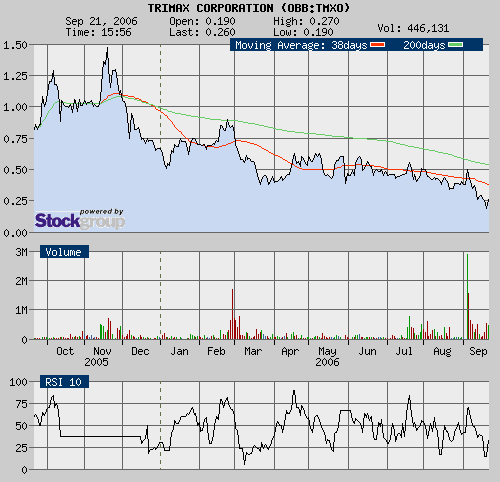Click the Sep month label
500x482 pixels.
(x=478, y=351)
